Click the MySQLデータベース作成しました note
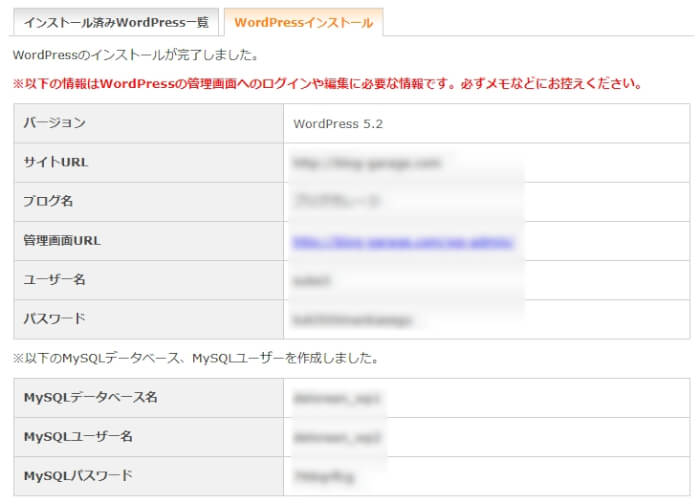 coord(196,358)
